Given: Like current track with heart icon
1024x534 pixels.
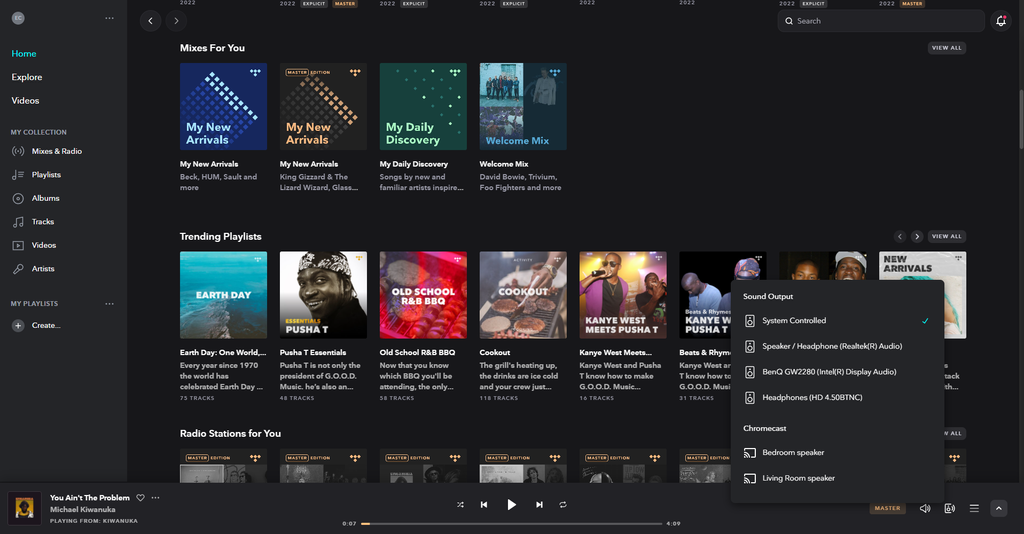Looking at the screenshot, I should (140, 497).
